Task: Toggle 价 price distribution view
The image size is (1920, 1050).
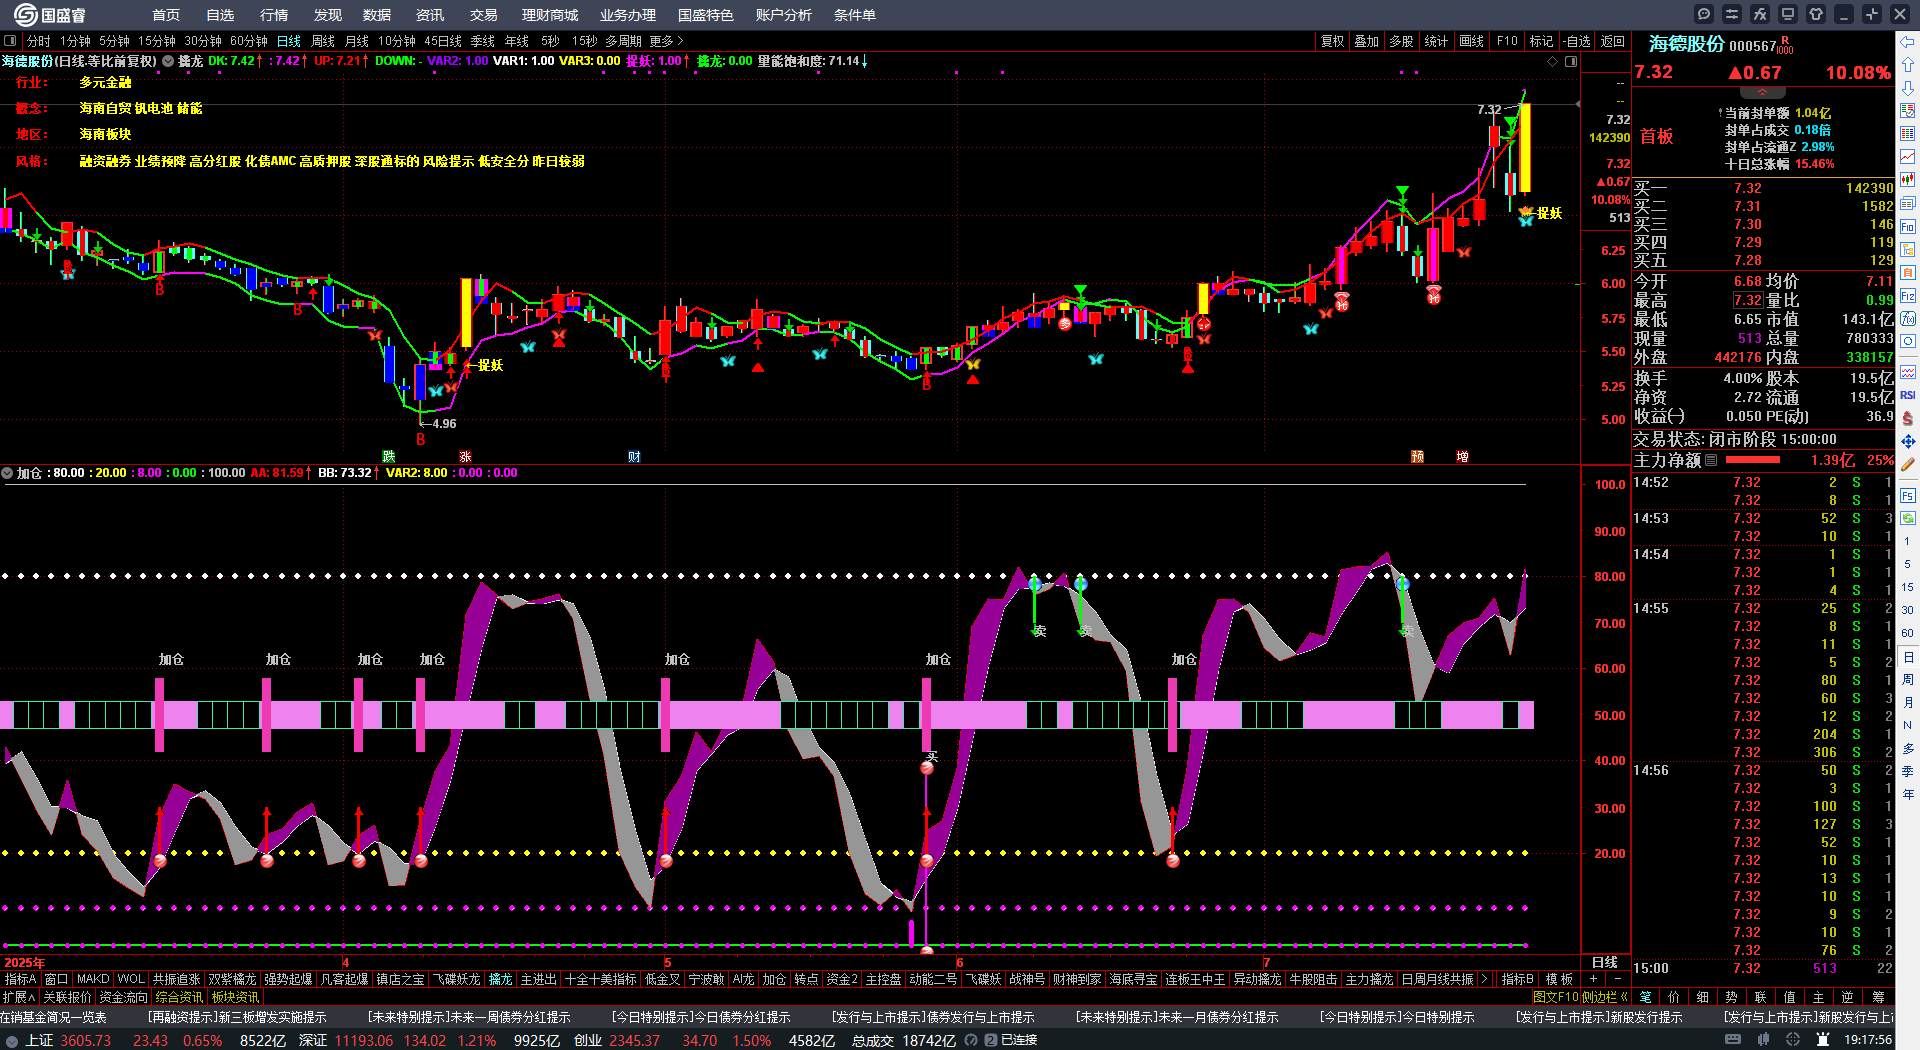Action: tap(1674, 997)
